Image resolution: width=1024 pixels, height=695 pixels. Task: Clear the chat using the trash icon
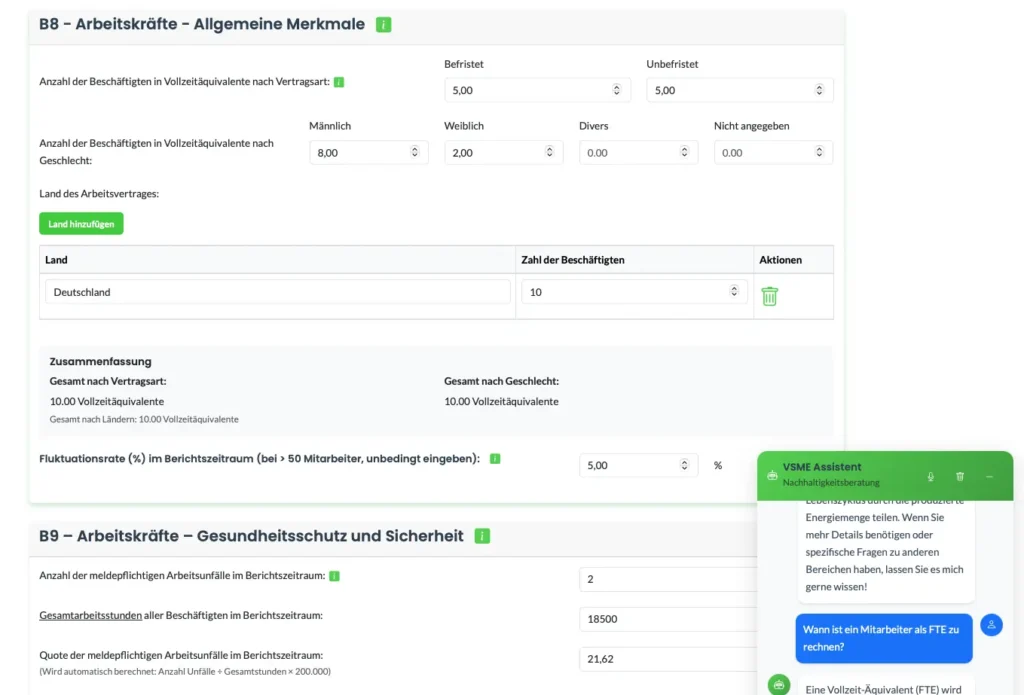point(960,477)
